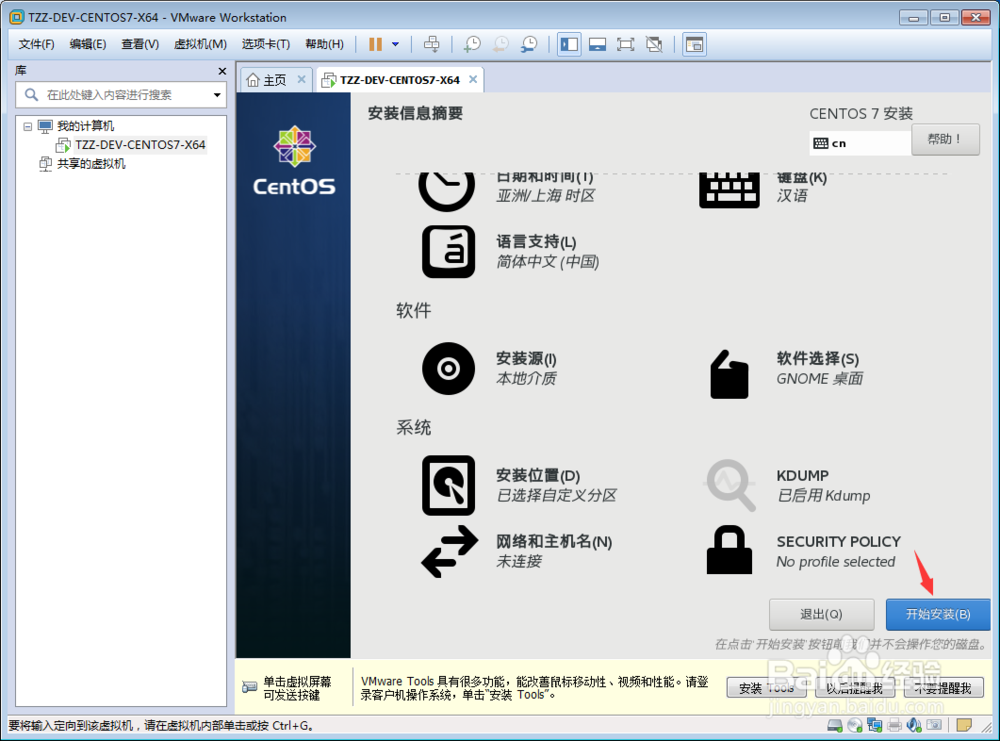The height and width of the screenshot is (741, 1000).
Task: Select 我的计算机 in the library tree
Action: (x=85, y=126)
